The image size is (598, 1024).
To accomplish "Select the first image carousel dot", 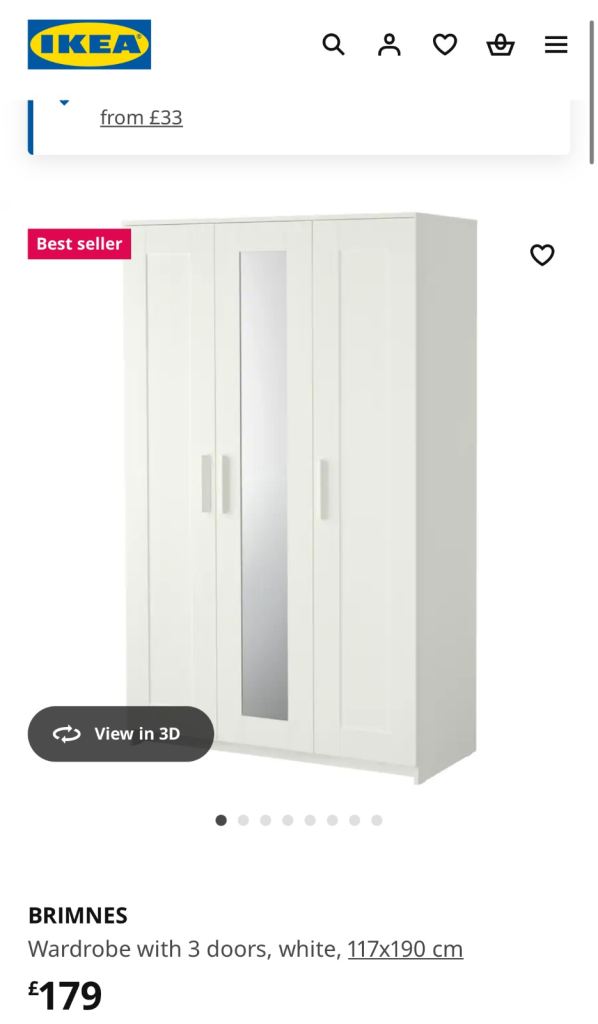I will (x=221, y=820).
